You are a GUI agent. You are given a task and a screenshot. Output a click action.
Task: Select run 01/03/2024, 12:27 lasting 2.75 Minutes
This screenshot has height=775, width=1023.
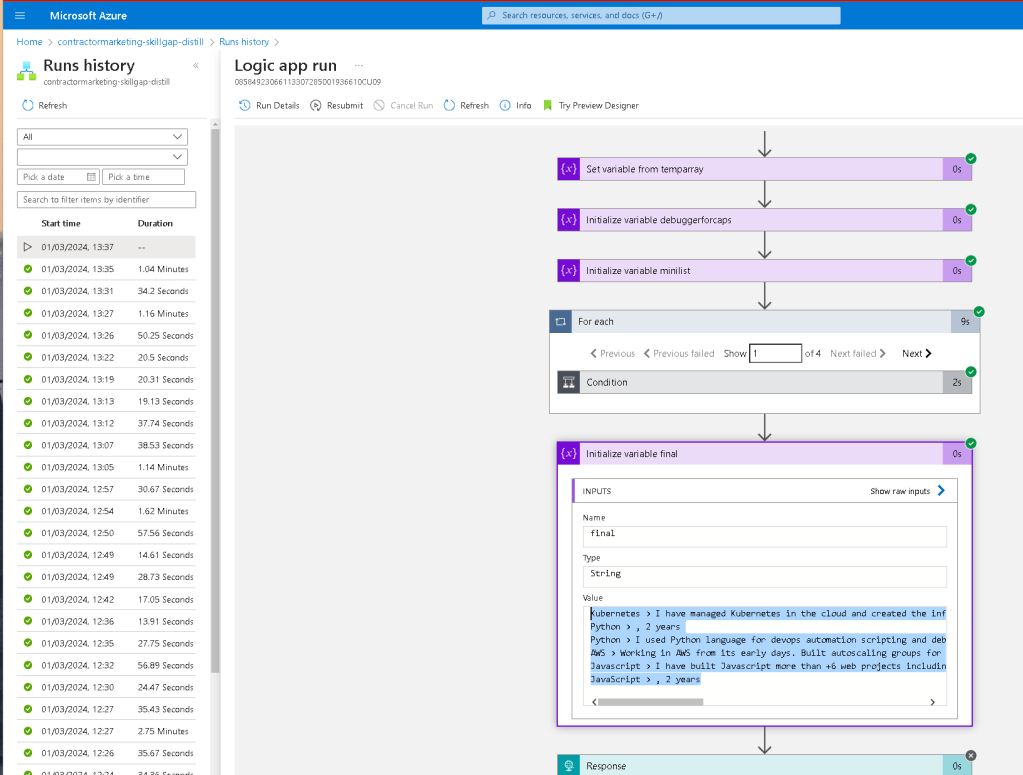coord(106,731)
